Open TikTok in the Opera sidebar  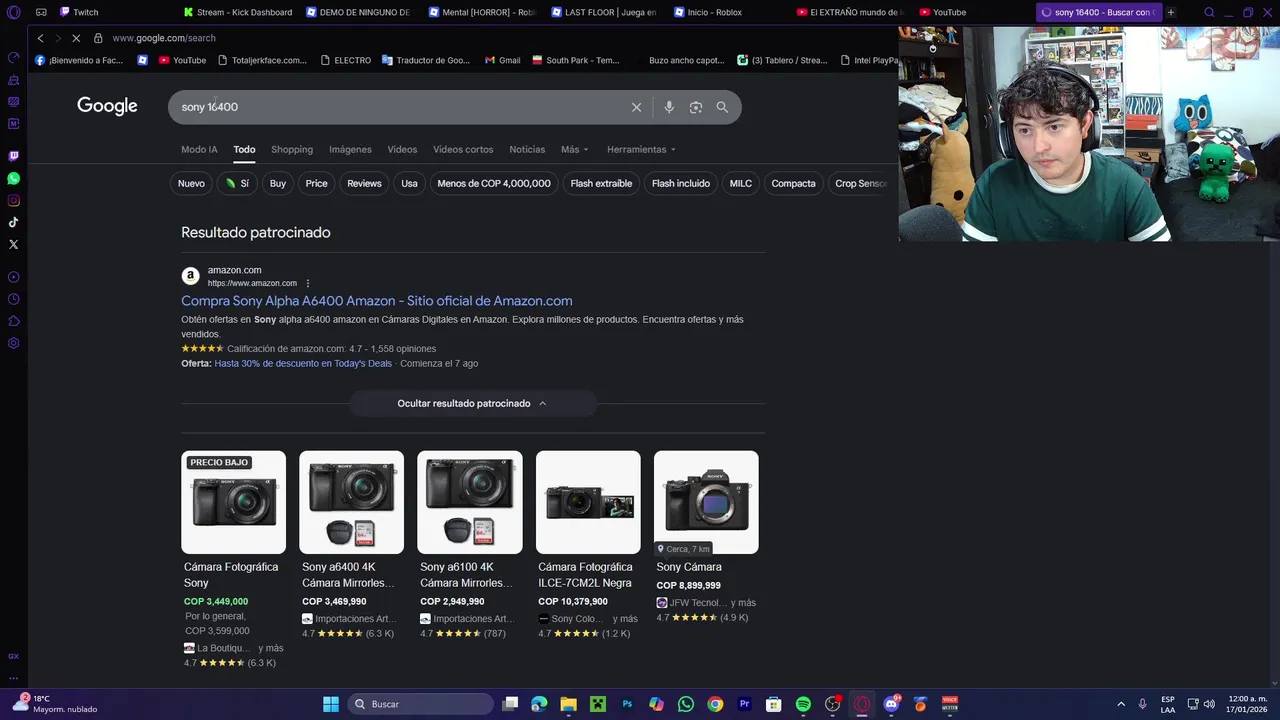point(13,222)
